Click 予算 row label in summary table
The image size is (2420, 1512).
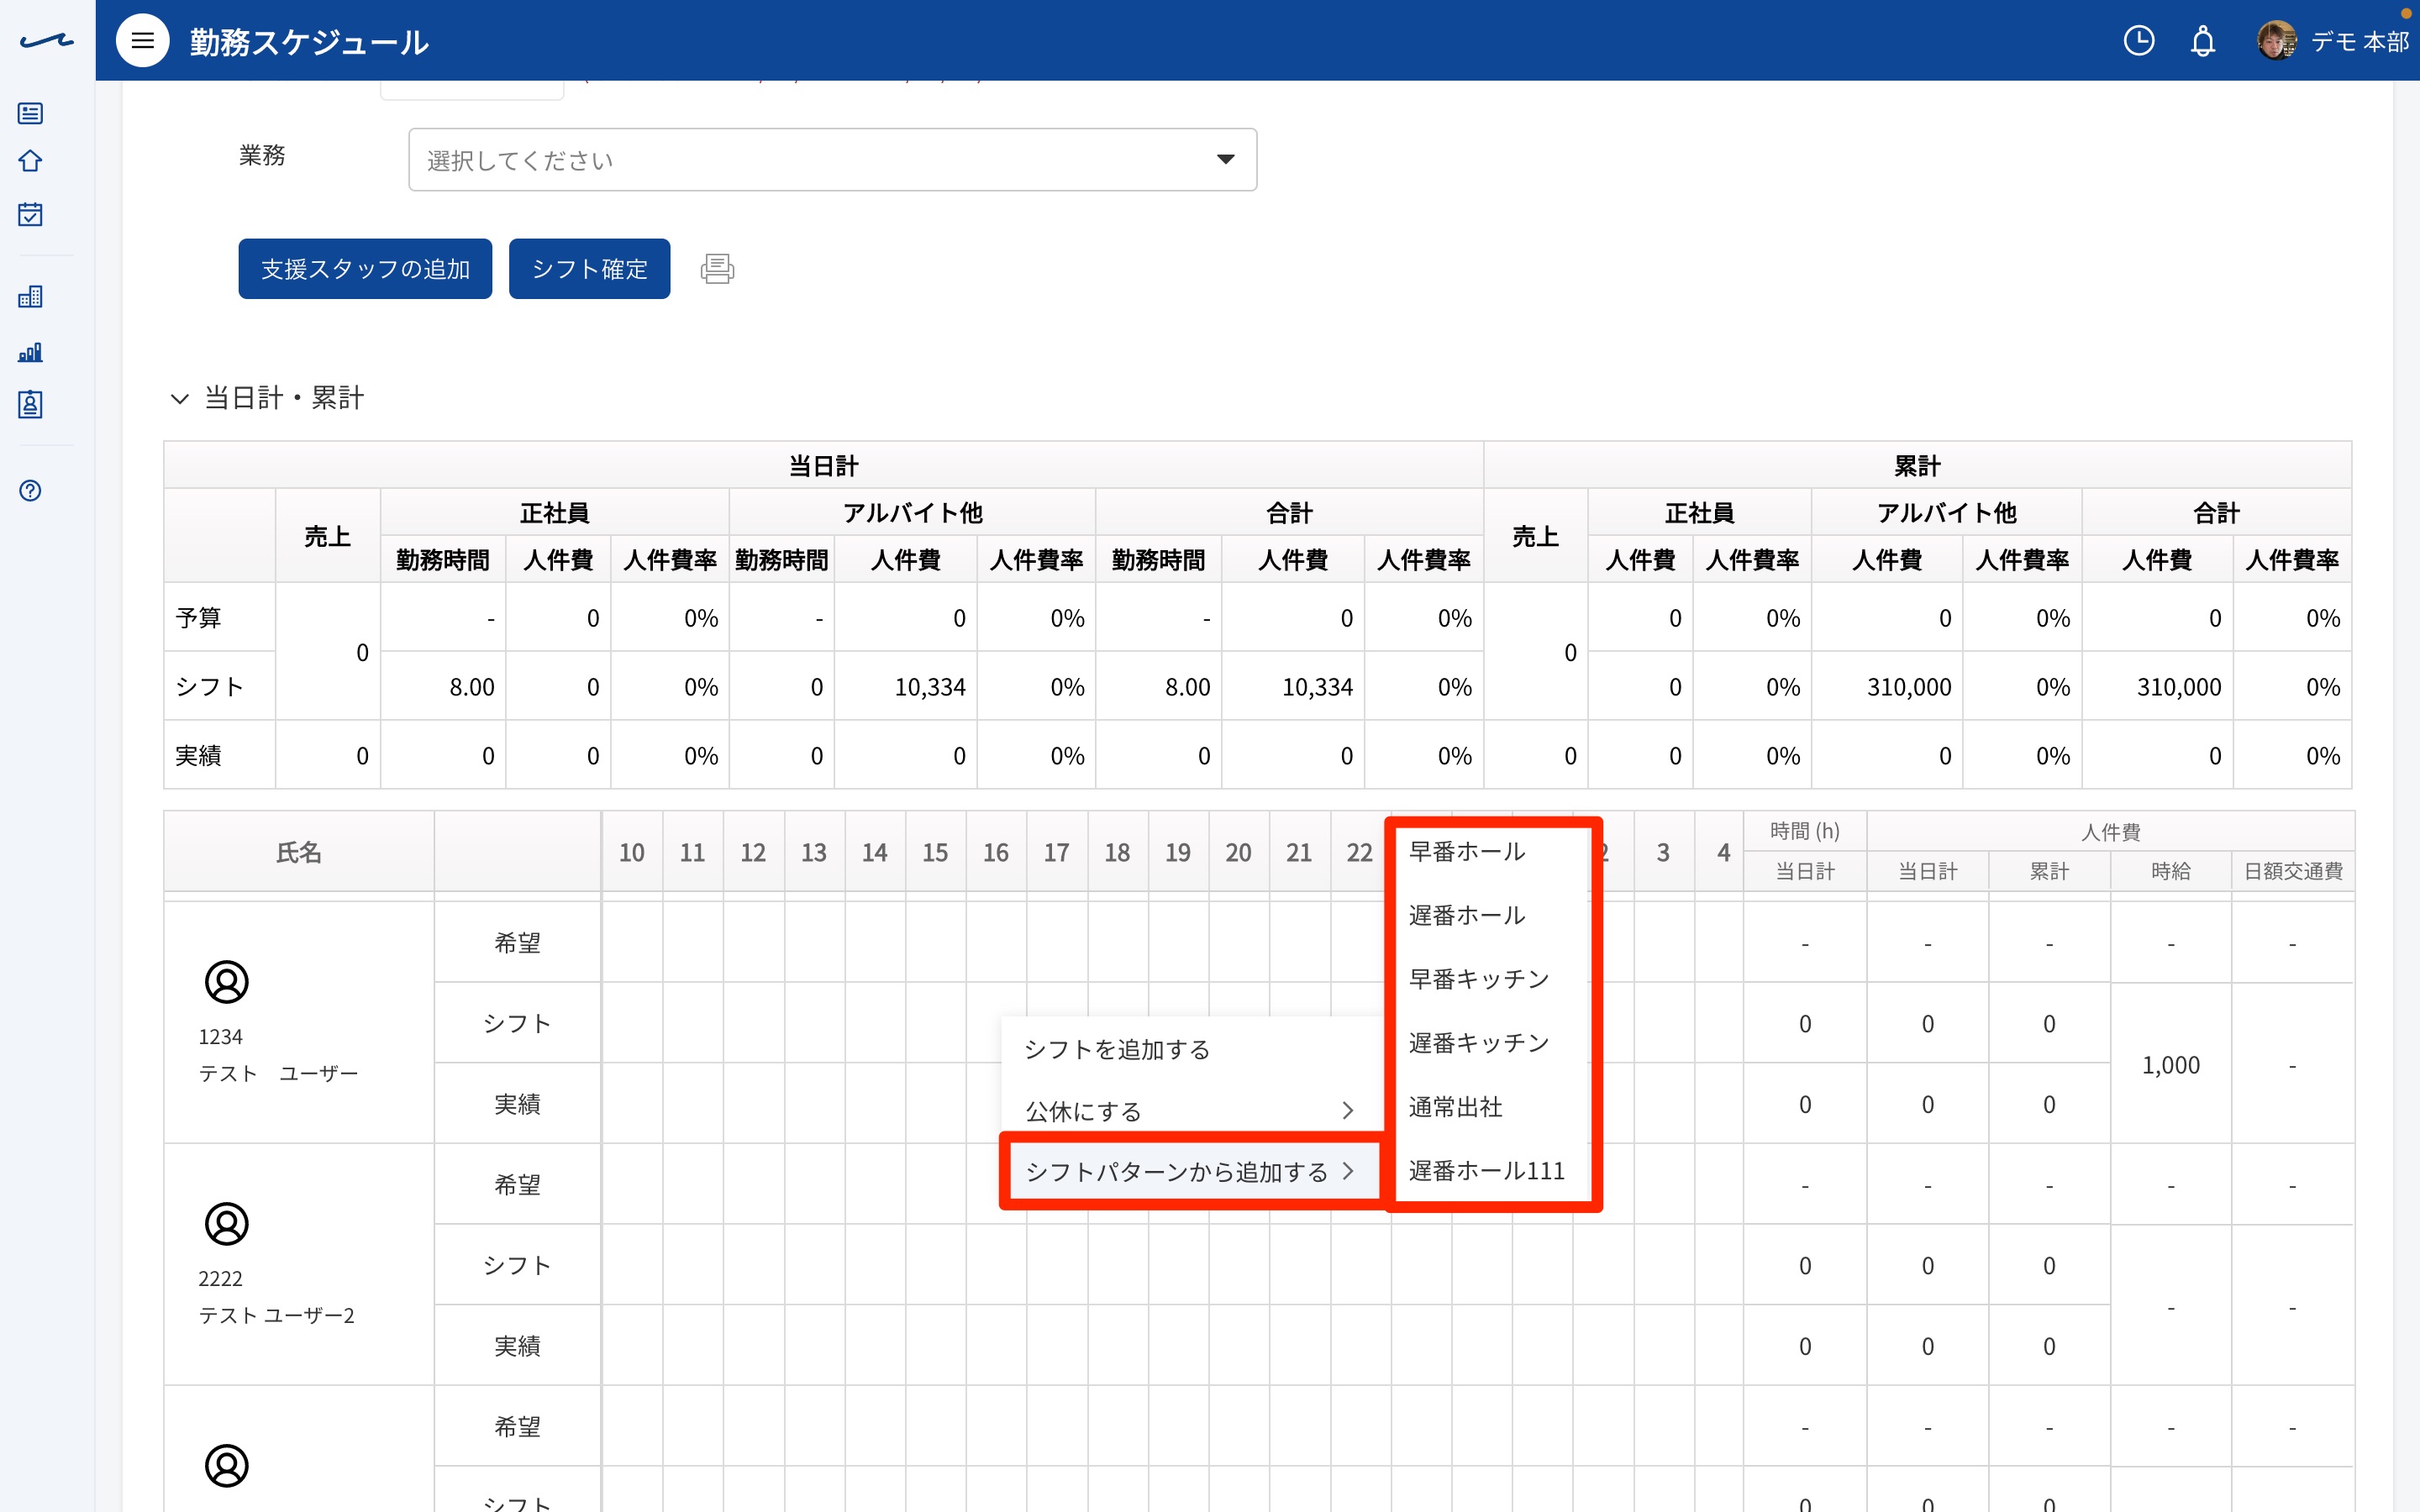tap(219, 618)
